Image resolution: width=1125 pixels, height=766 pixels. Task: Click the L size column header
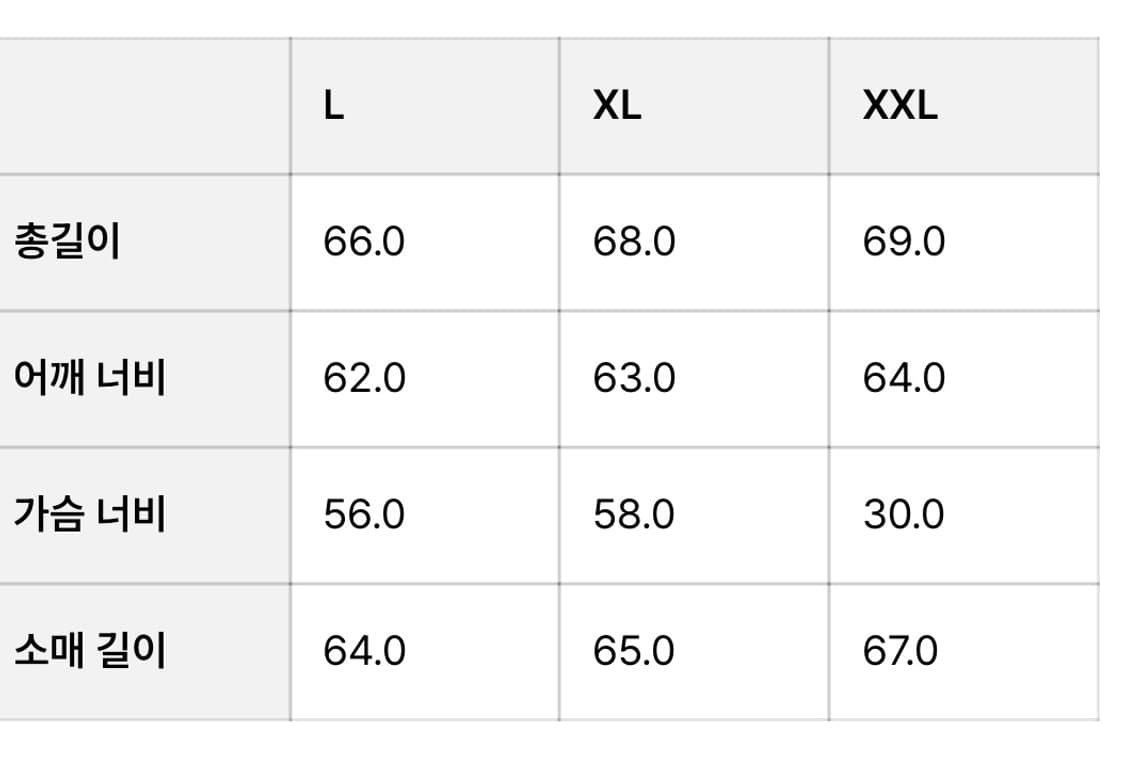(334, 106)
